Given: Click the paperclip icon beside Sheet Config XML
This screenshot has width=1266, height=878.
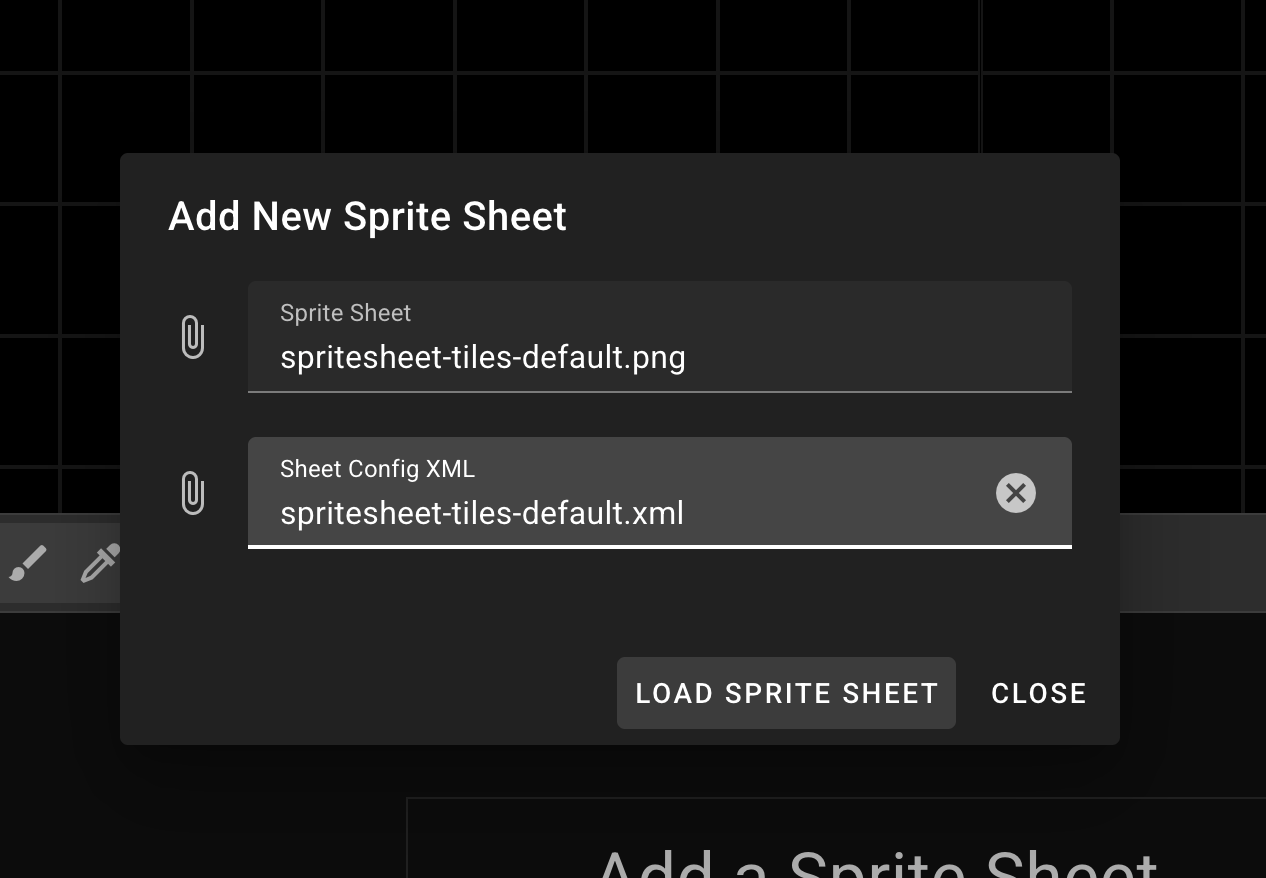Looking at the screenshot, I should [x=193, y=493].
